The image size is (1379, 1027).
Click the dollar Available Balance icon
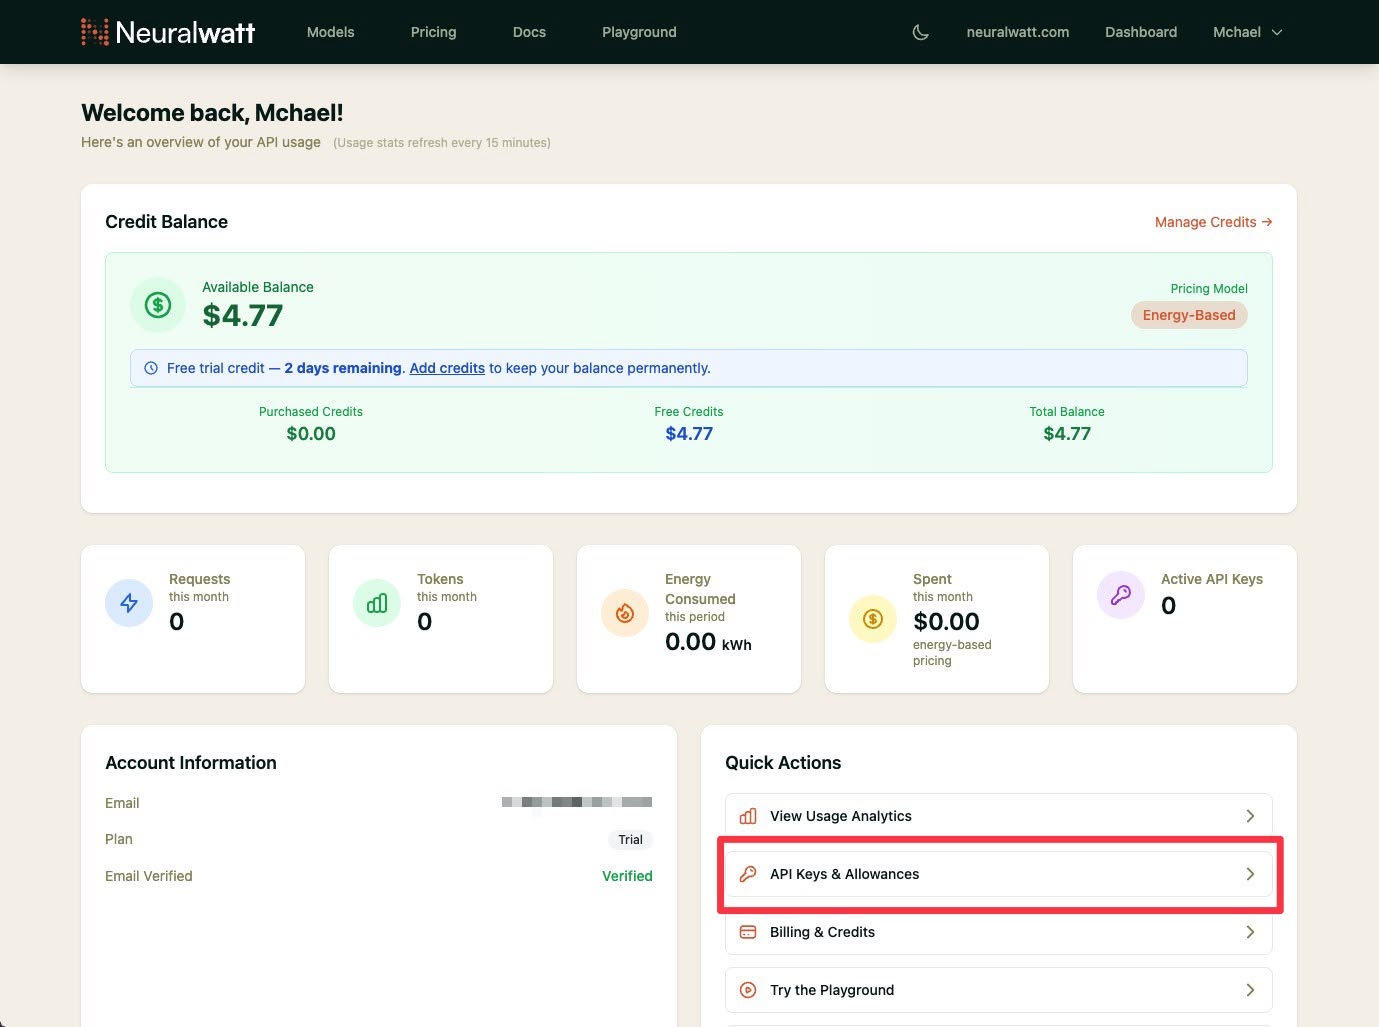pyautogui.click(x=158, y=305)
